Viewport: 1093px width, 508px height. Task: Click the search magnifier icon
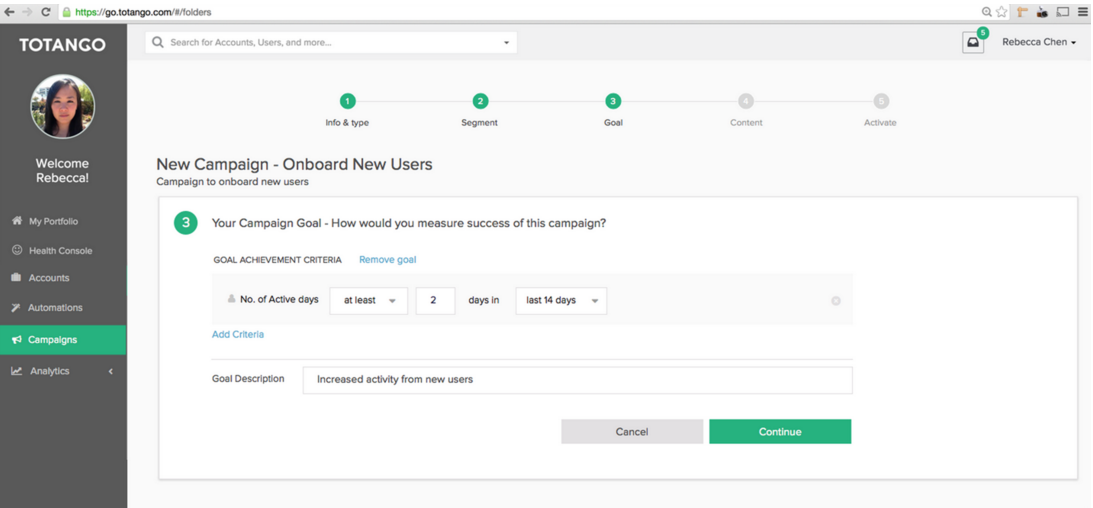[x=158, y=43]
